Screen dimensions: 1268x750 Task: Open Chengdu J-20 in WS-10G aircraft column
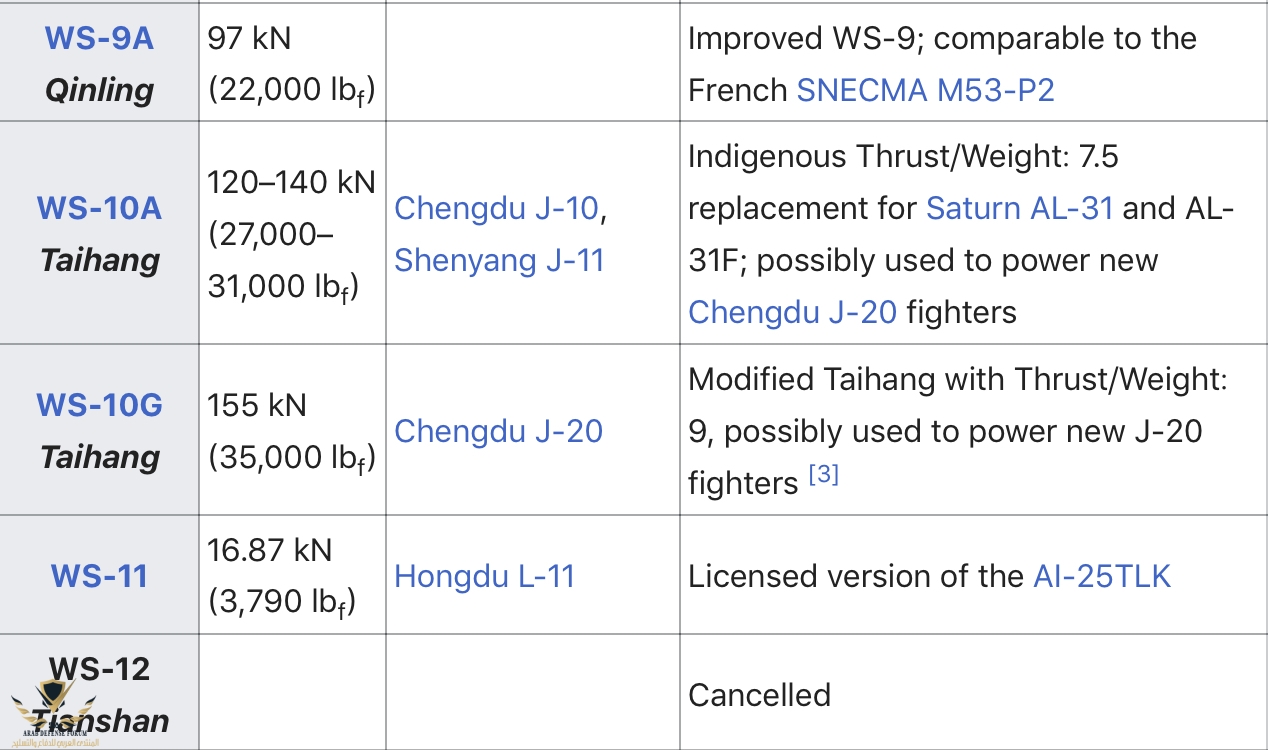[498, 431]
